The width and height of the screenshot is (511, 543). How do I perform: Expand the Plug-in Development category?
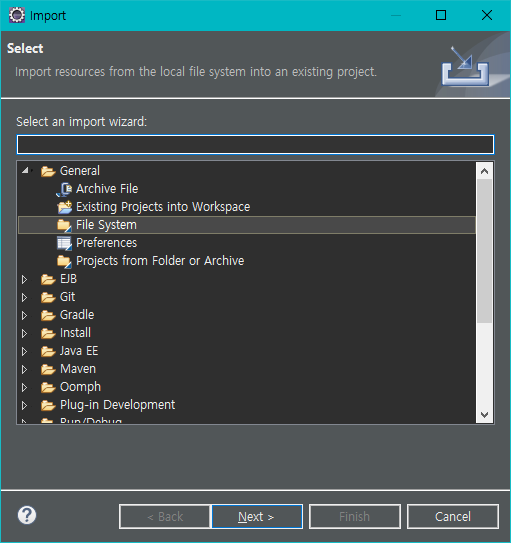(x=24, y=406)
